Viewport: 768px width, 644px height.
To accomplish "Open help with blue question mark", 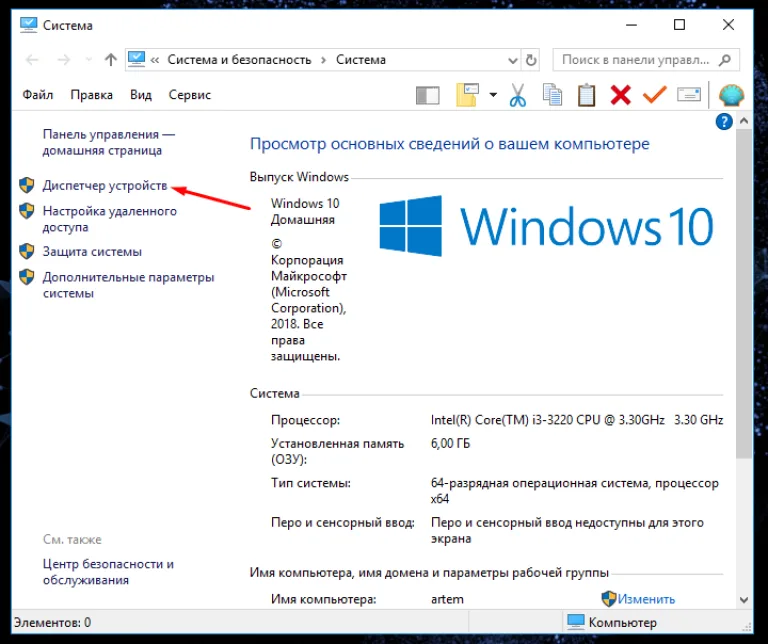I will [x=724, y=121].
